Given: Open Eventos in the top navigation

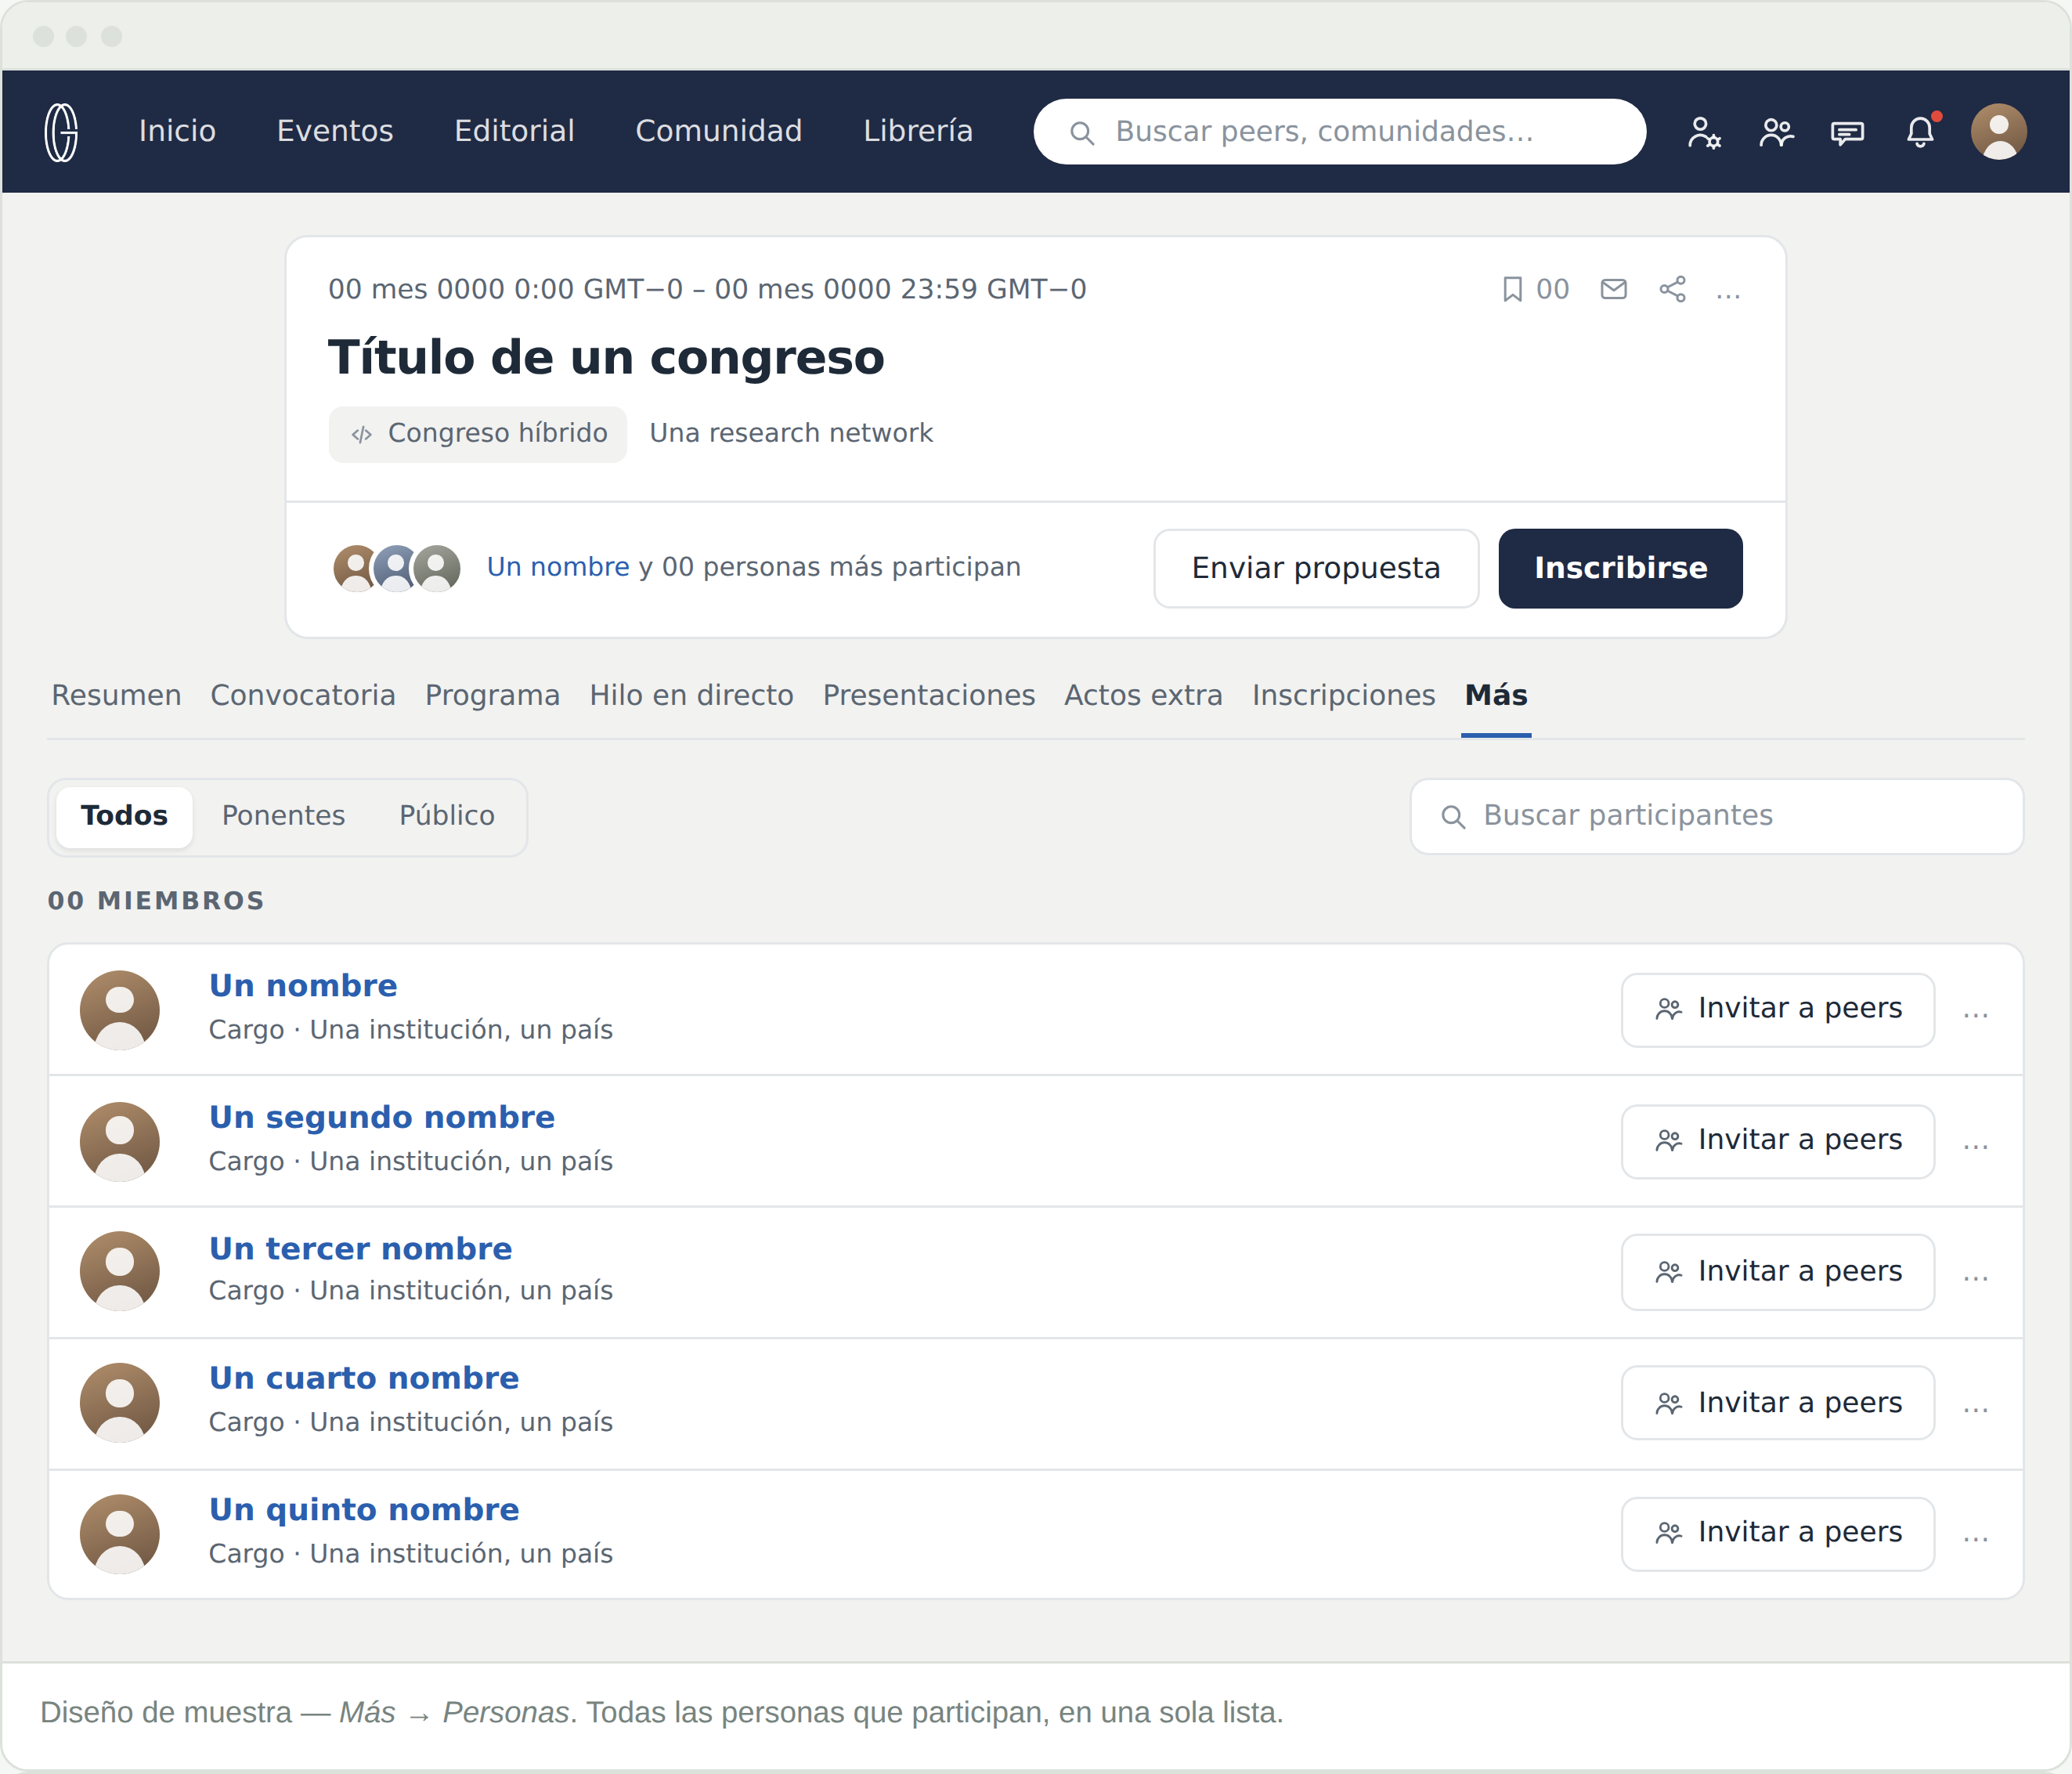Looking at the screenshot, I should 335,131.
